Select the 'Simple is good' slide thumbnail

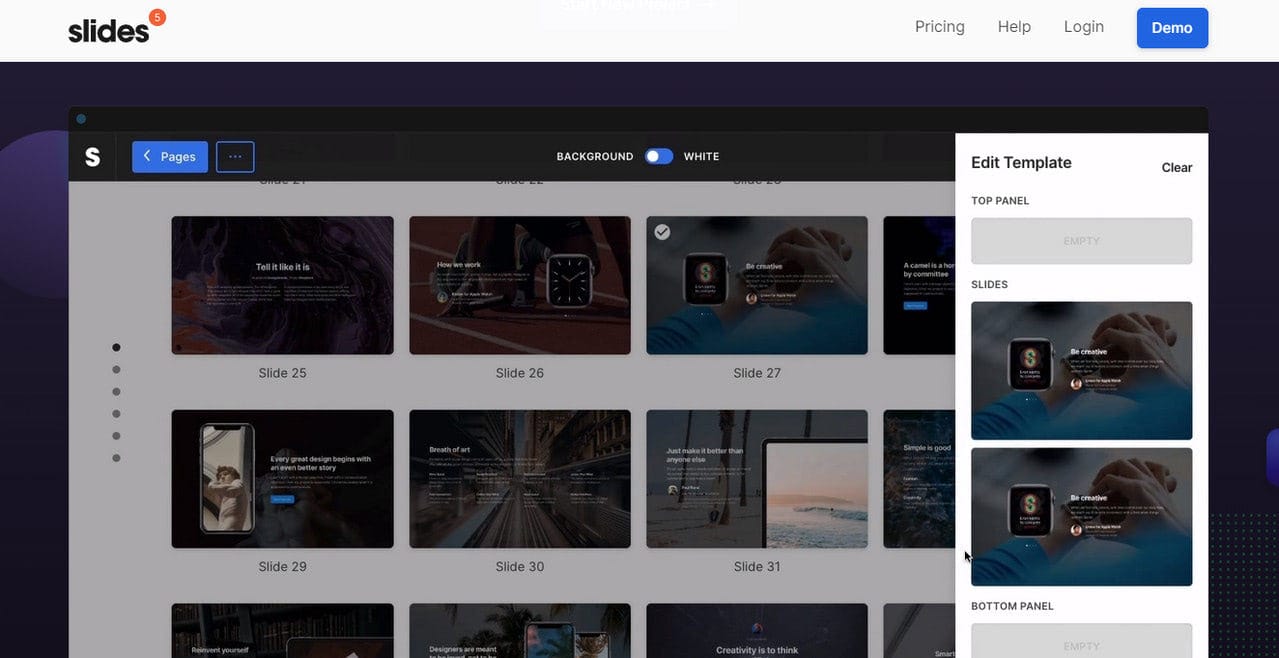(919, 479)
